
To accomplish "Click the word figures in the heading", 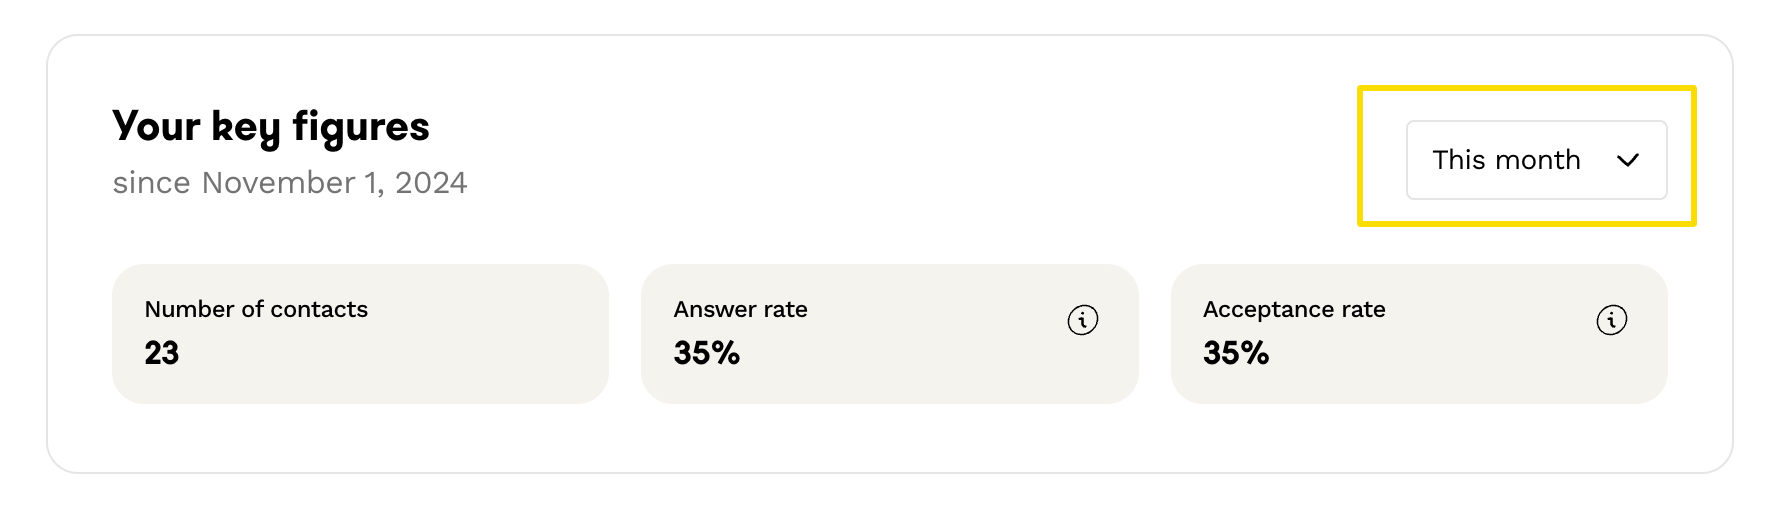I will 360,127.
